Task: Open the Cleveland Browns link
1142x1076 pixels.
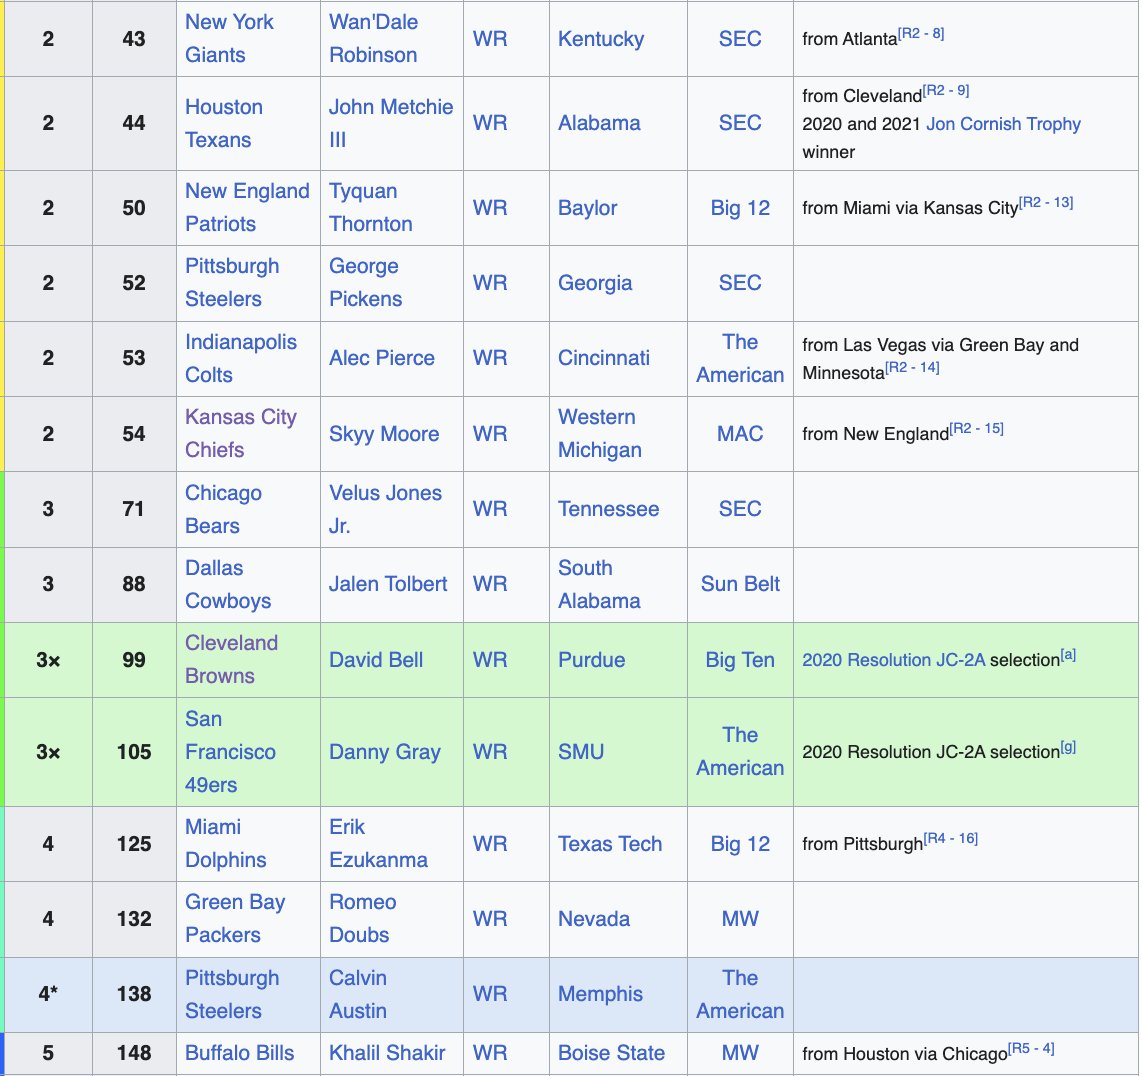Action: (231, 659)
